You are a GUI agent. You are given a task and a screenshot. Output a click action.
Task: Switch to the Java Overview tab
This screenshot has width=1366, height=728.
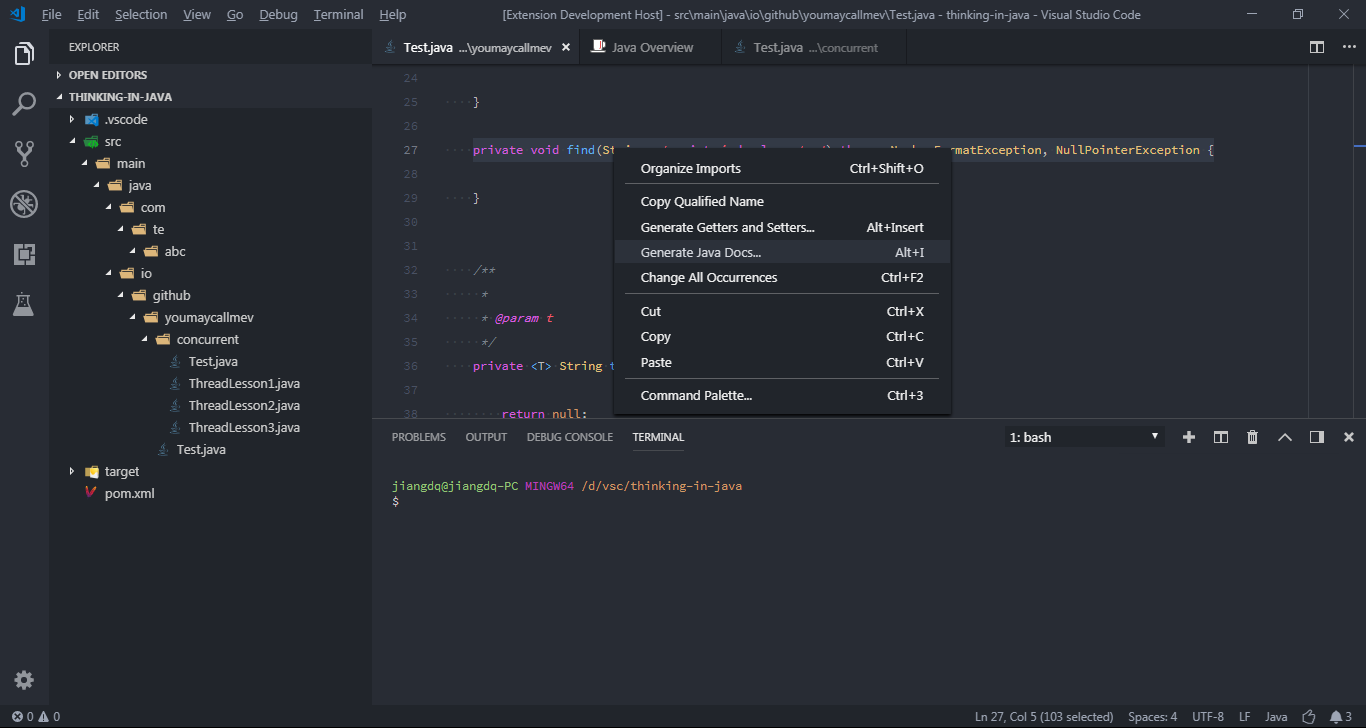point(651,47)
